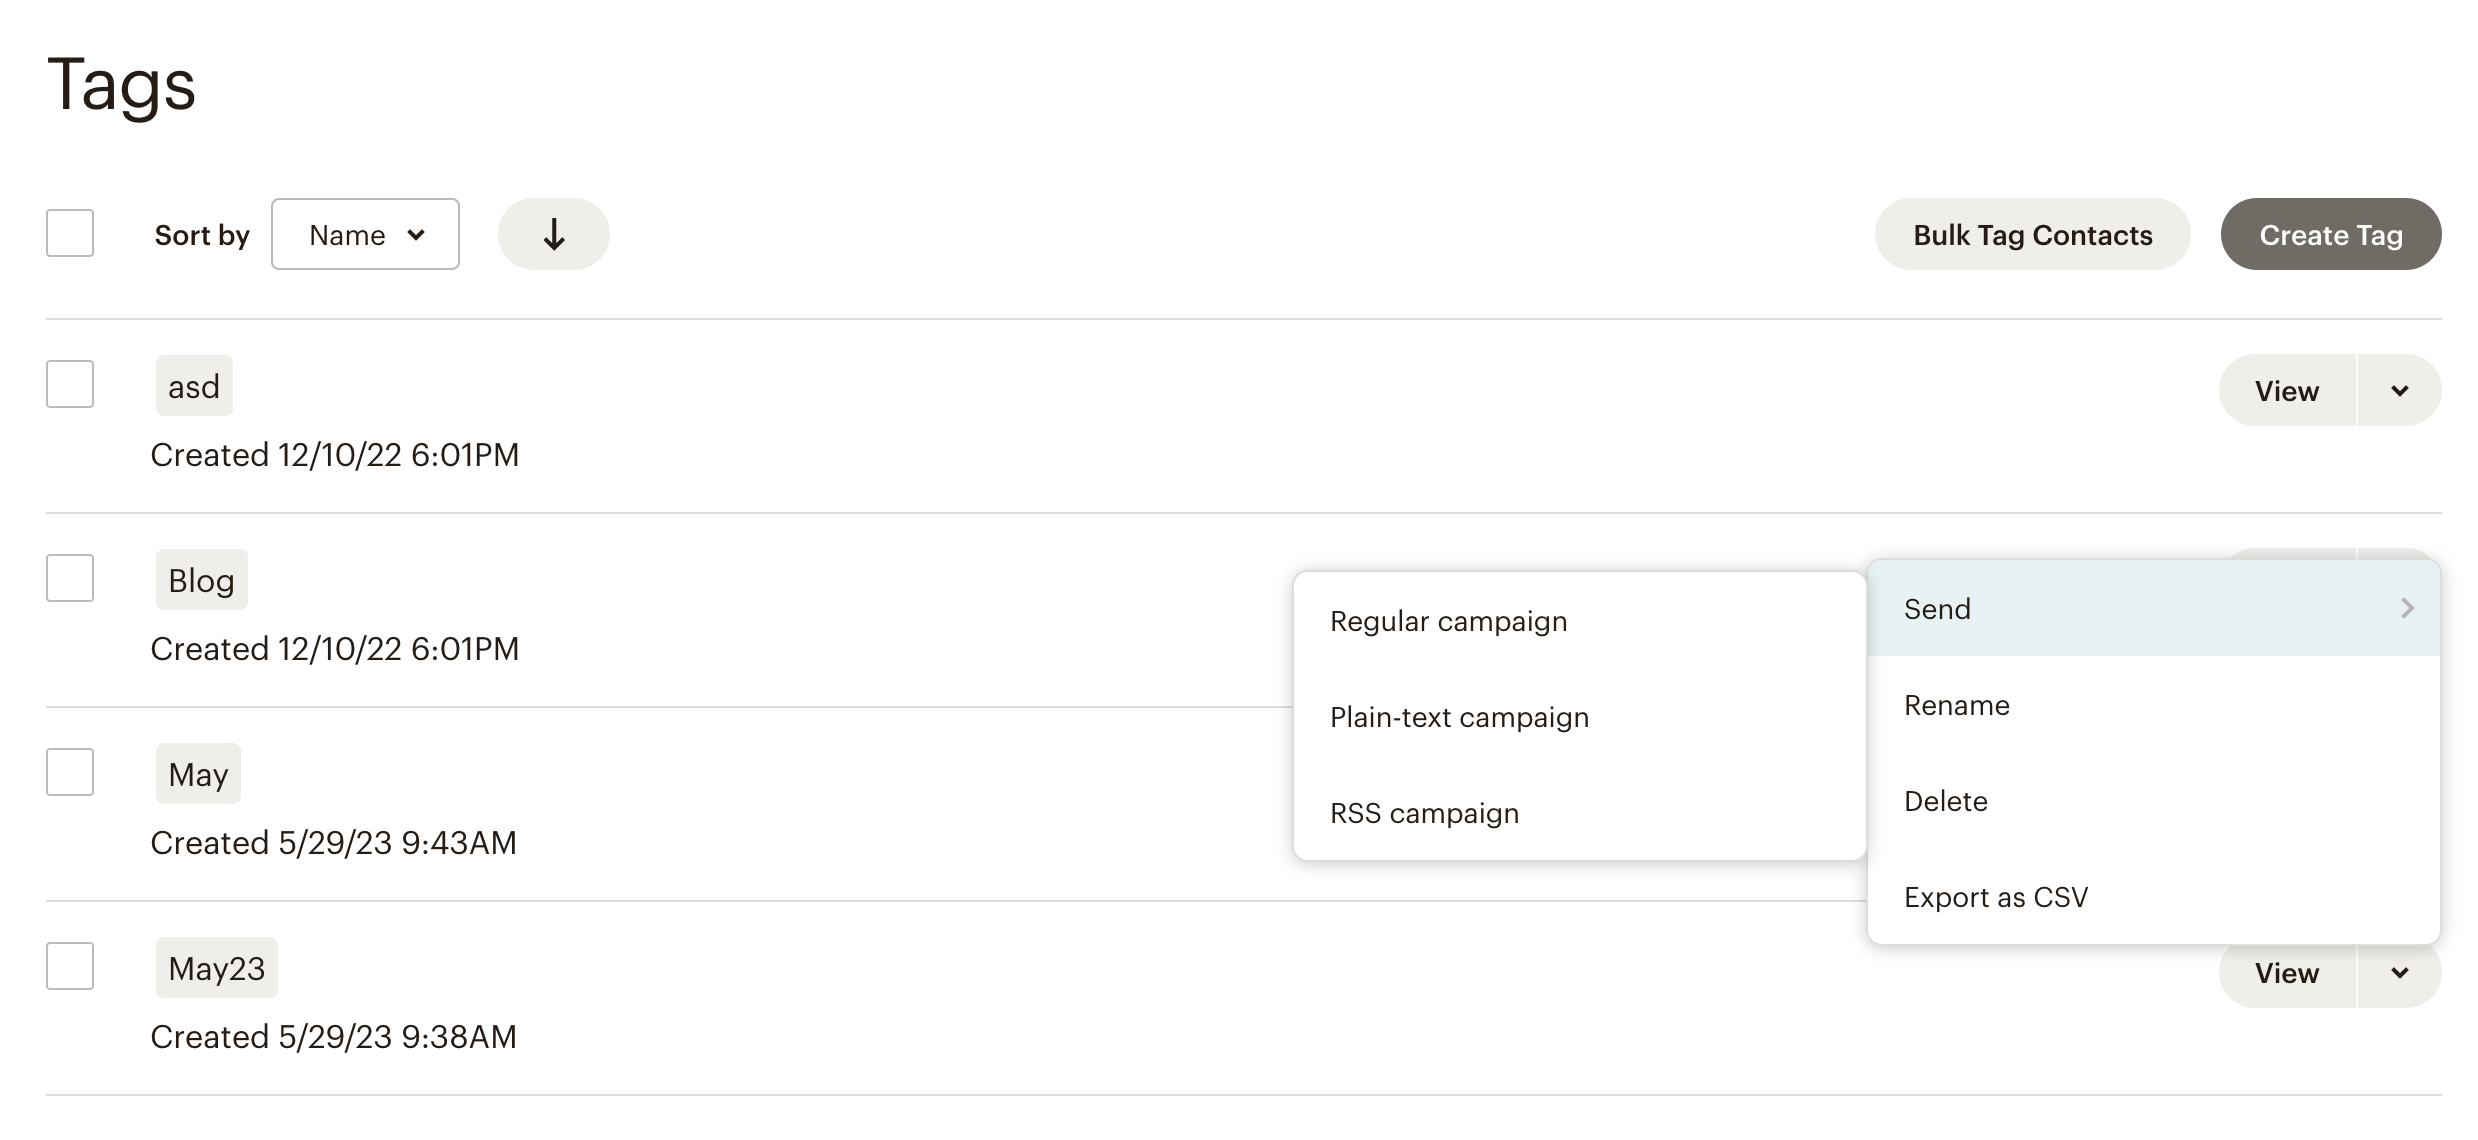Choose Delete from the tag menu
Viewport: 2478px width, 1140px height.
[1945, 801]
